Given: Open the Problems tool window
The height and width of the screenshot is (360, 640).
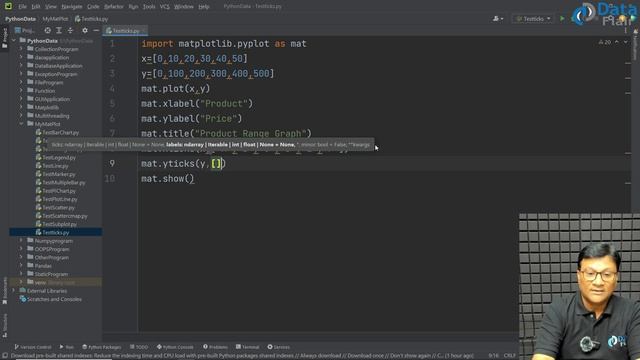Looking at the screenshot, I should point(216,347).
